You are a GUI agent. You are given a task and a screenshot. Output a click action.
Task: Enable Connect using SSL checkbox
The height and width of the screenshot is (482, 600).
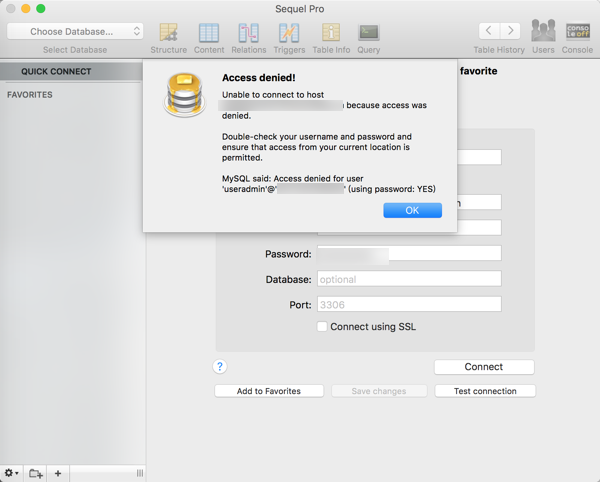click(322, 327)
